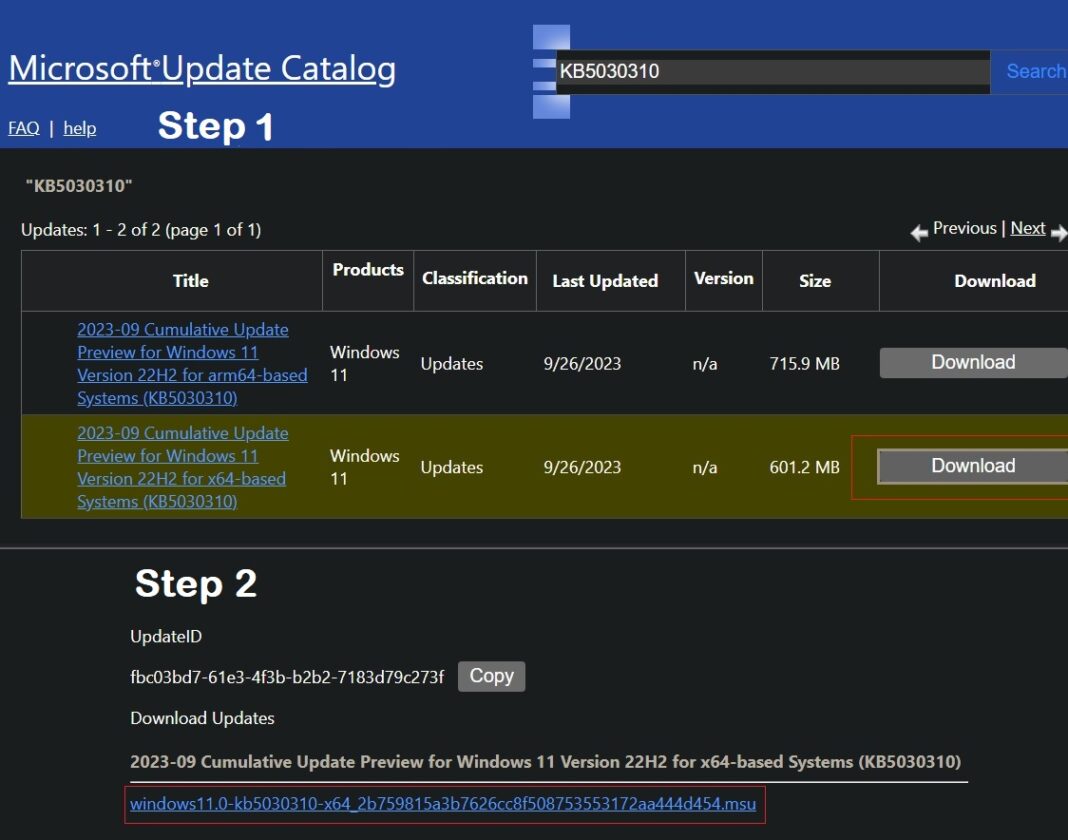Click the Previous page arrow icon

click(x=919, y=232)
